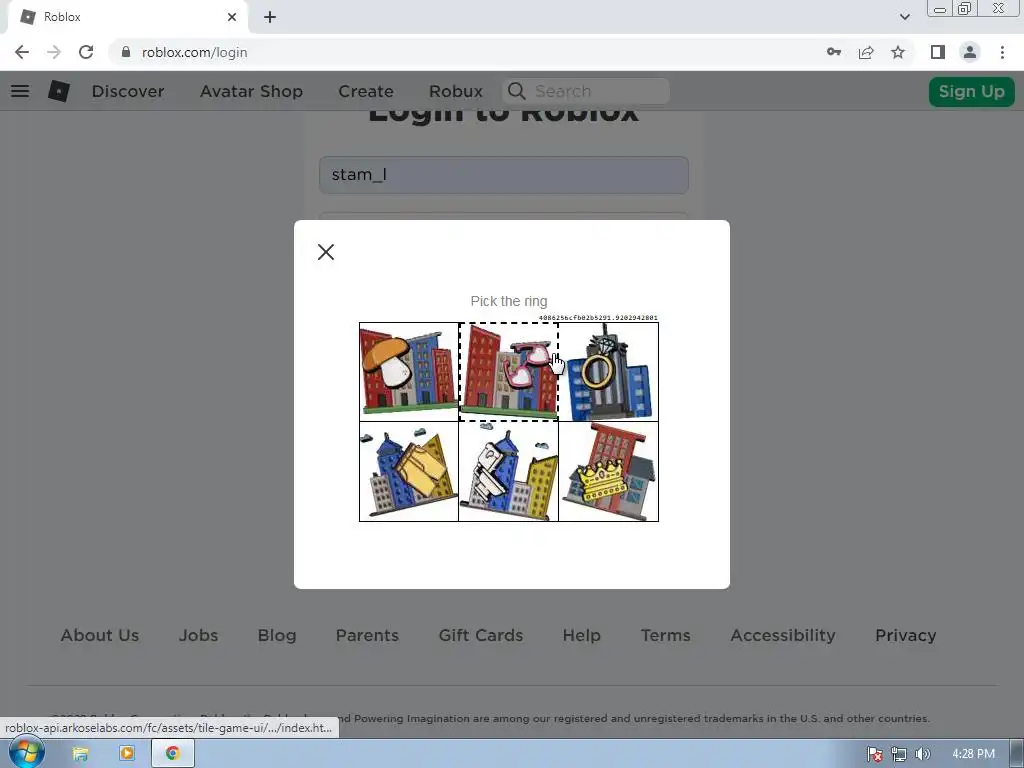Open the Gift Cards footer link

[x=481, y=635]
